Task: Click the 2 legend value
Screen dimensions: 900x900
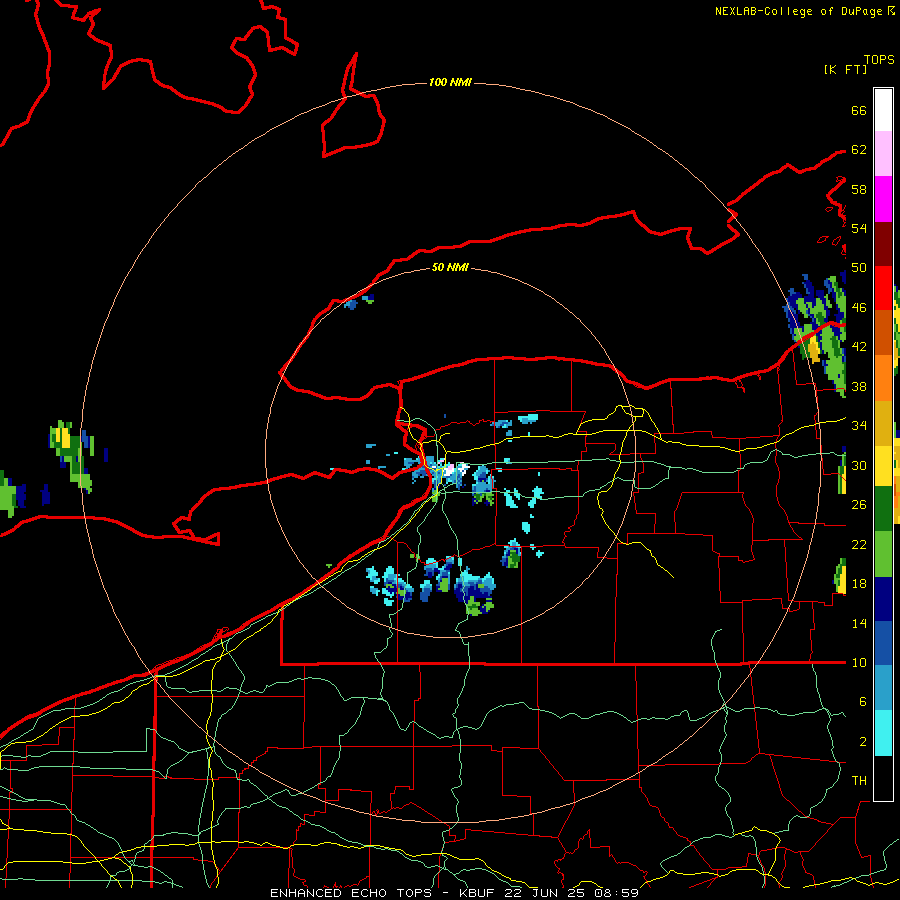Action: 862,742
